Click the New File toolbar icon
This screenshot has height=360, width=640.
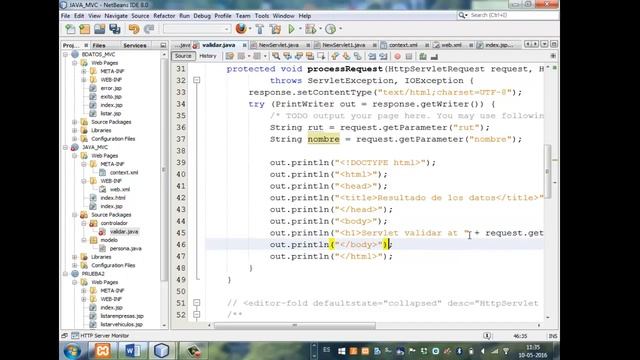70,29
